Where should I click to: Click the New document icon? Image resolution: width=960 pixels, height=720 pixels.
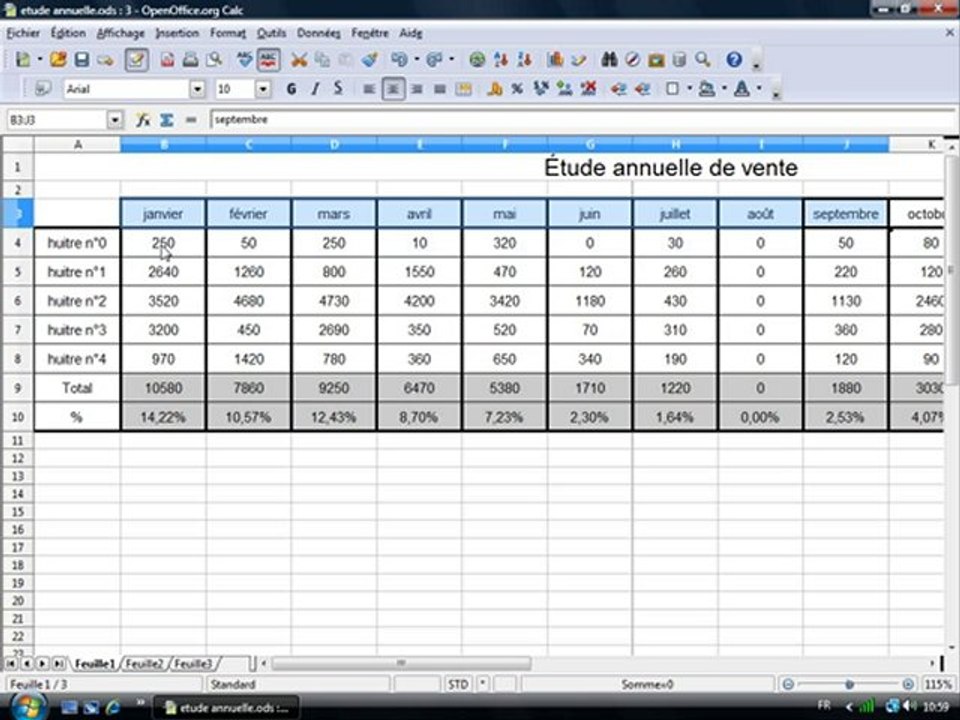point(23,59)
